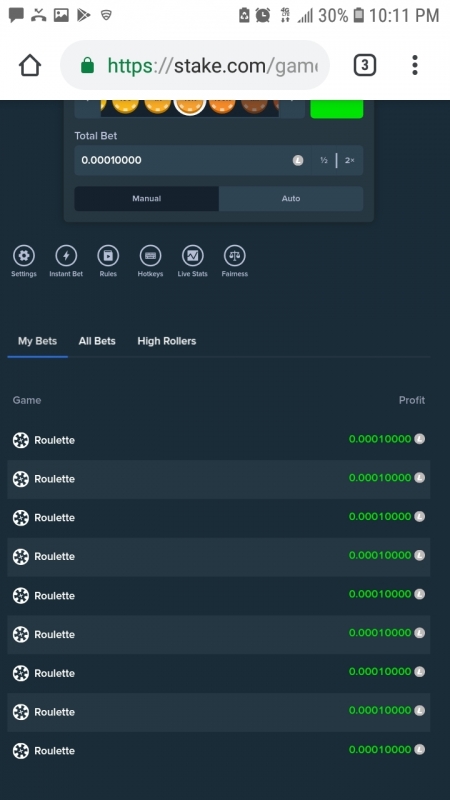Image resolution: width=450 pixels, height=800 pixels.
Task: Click the Total Bet amount field
Action: [x=193, y=160]
